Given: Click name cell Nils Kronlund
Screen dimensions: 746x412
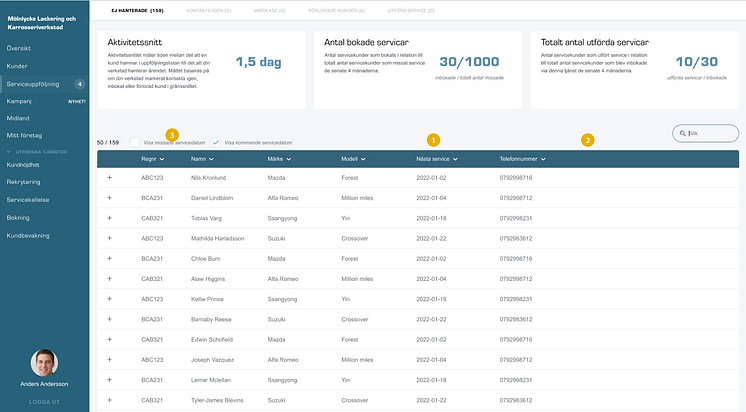Looking at the screenshot, I should pos(208,178).
